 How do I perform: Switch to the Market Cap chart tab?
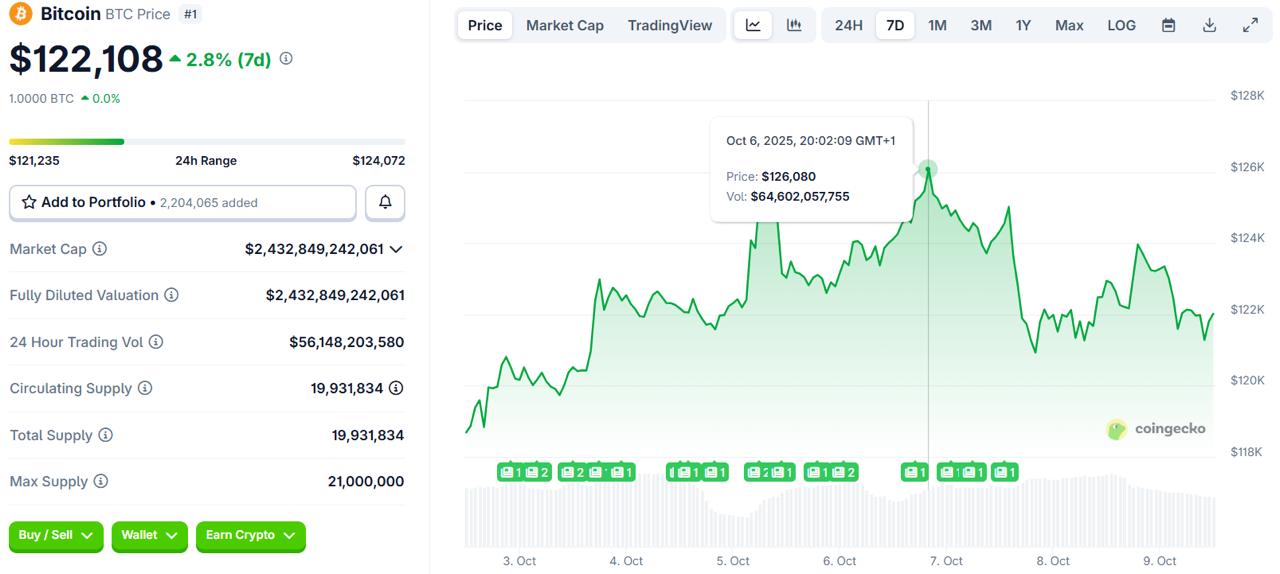[565, 25]
